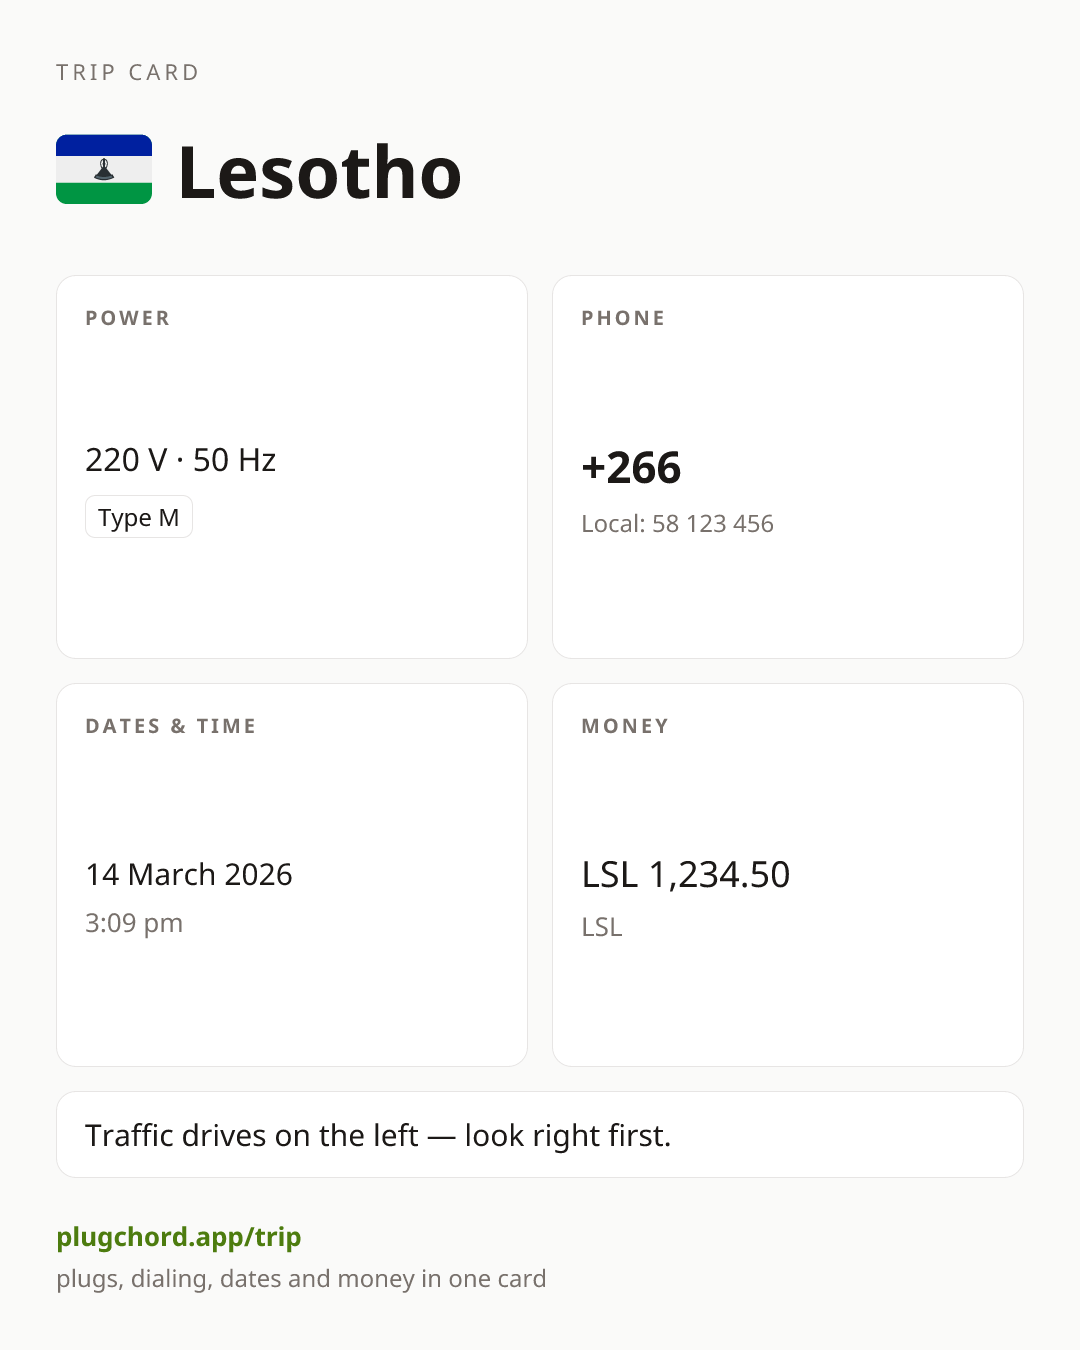
Task: Select the 3:09 pm time text
Action: click(x=134, y=923)
